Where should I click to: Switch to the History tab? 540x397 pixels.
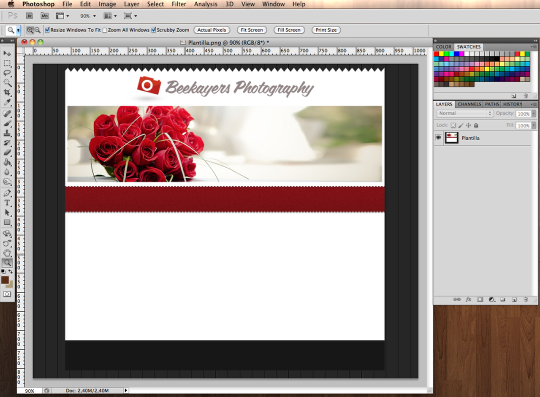point(512,104)
